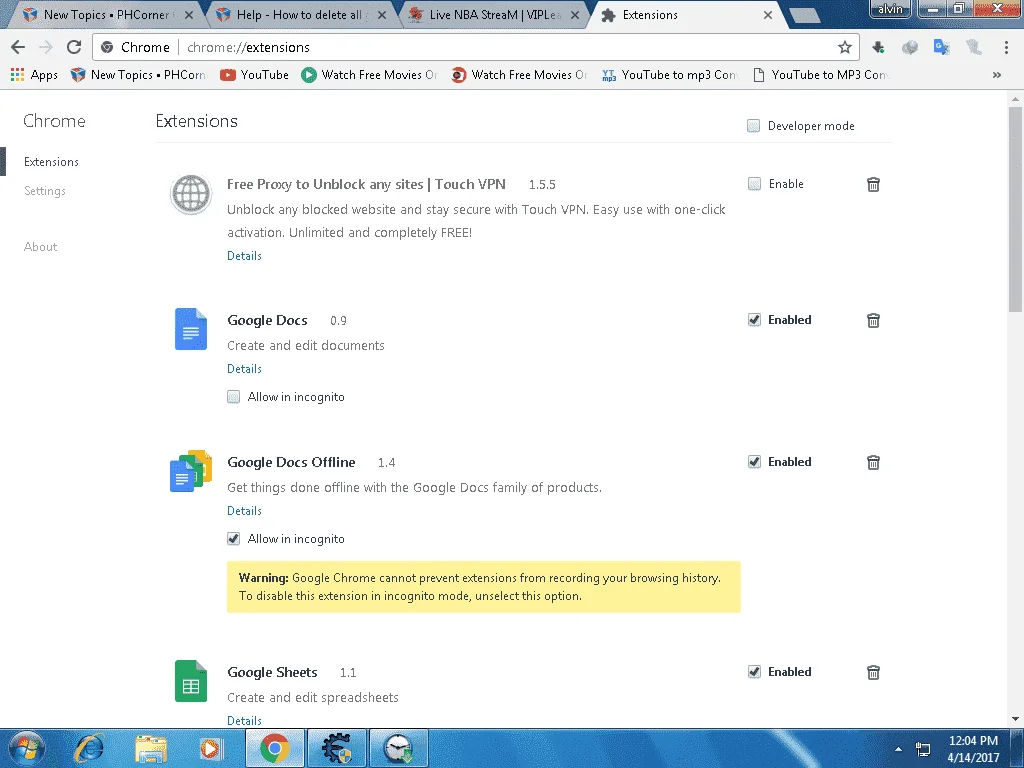
Task: Open Details link for Google Docs
Action: [x=244, y=368]
